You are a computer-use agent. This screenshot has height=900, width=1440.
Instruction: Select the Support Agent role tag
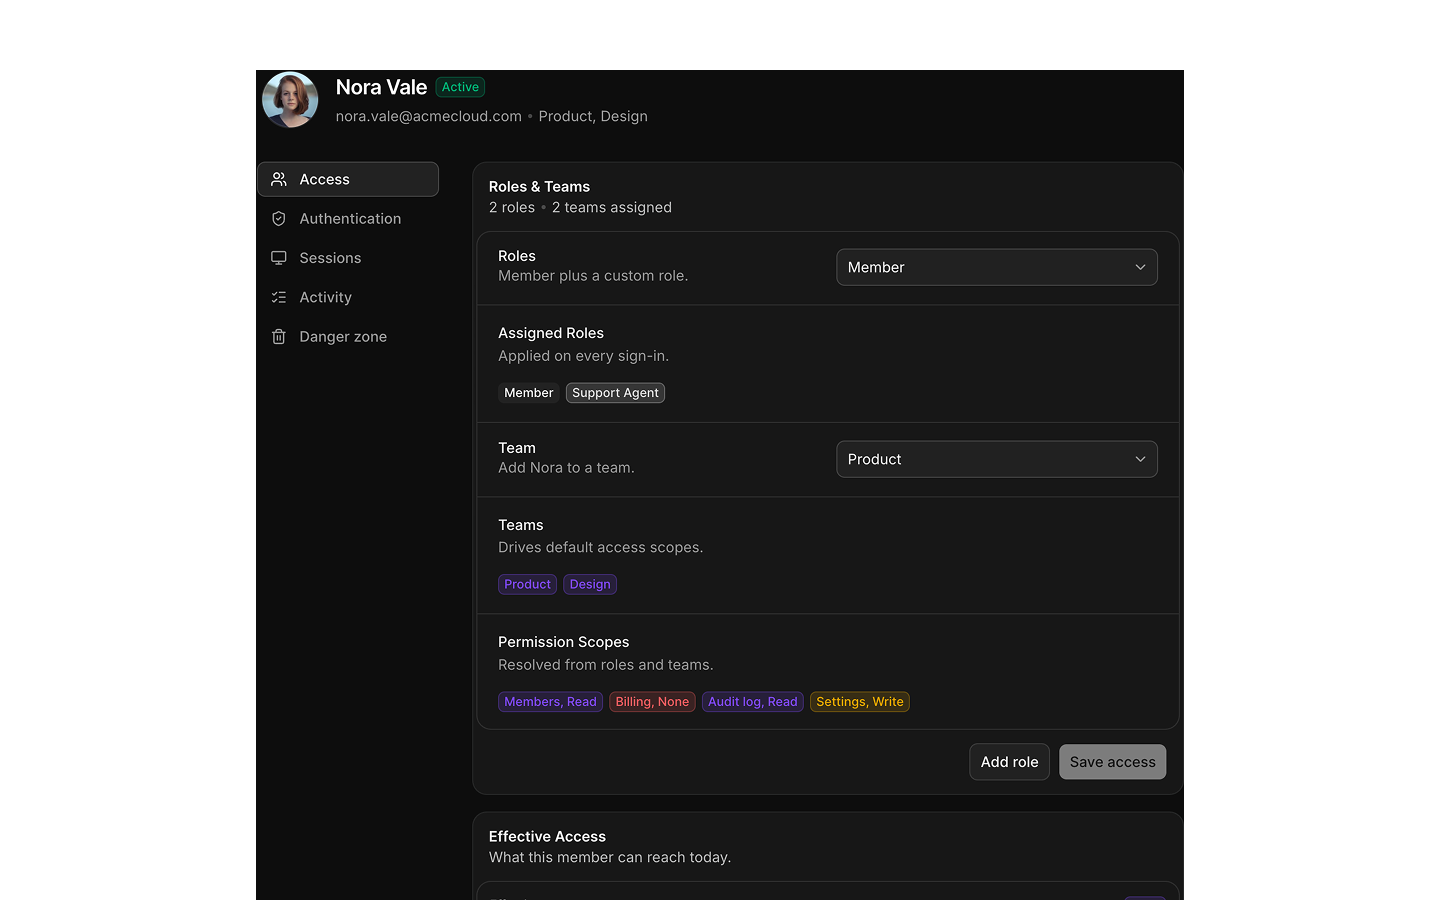coord(615,393)
